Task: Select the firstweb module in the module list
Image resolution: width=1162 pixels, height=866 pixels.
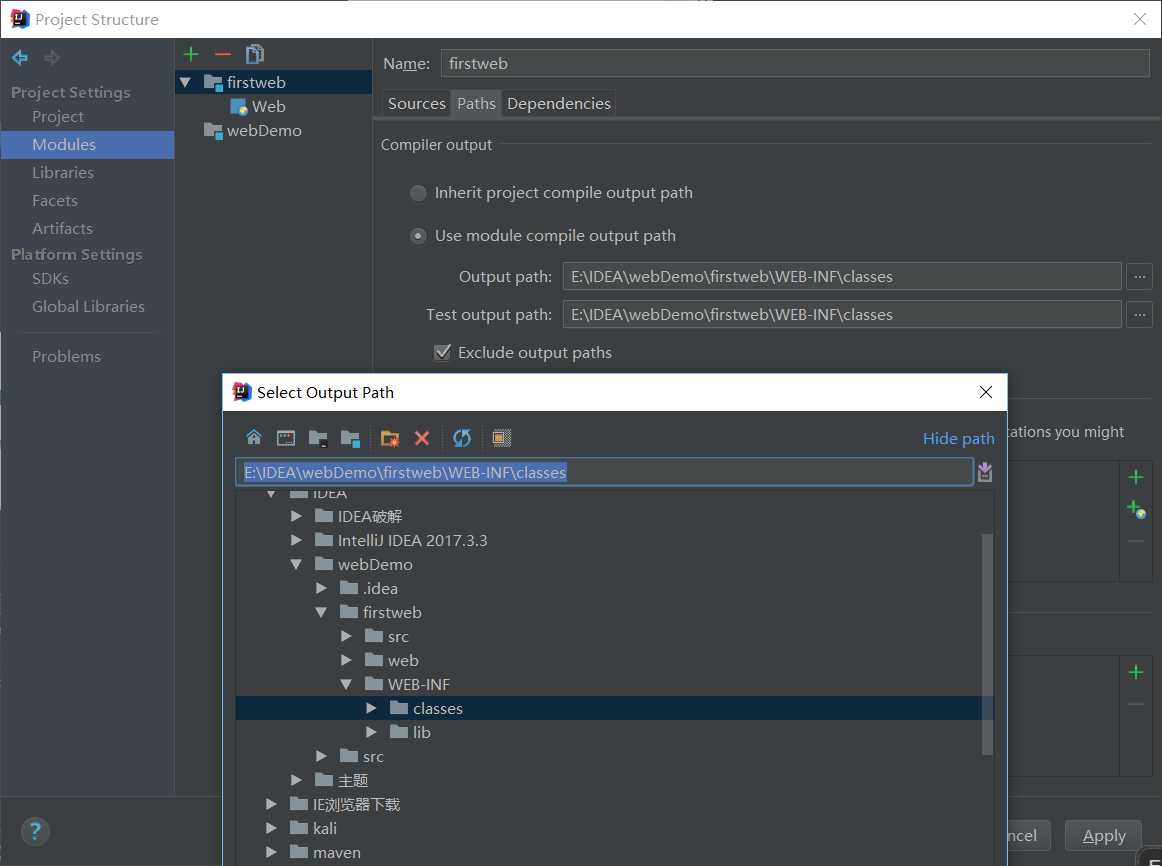Action: coord(273,82)
